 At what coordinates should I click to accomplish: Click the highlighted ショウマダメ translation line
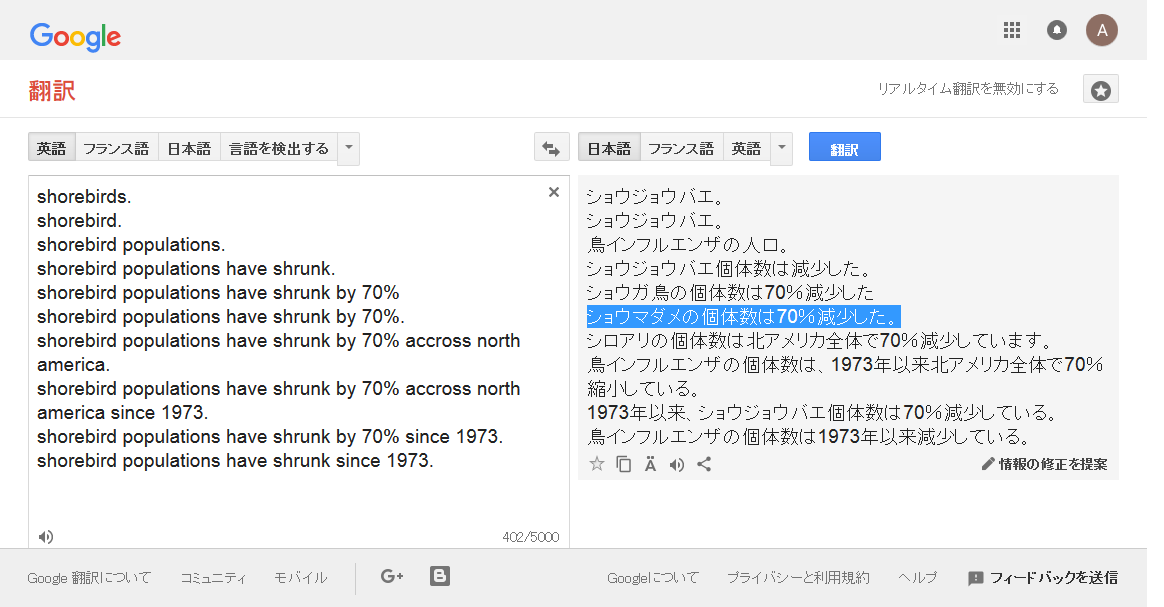743,317
